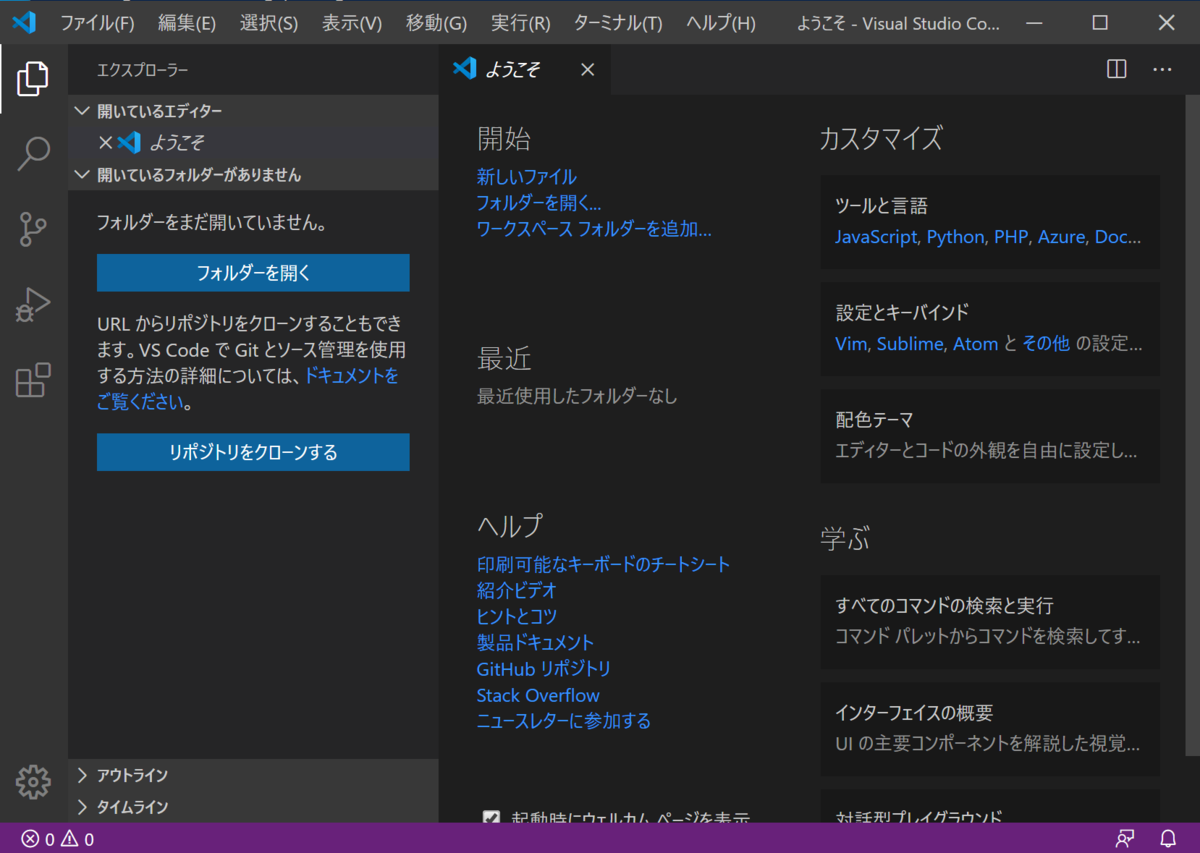Screen dimensions: 1200x853
Task: Click the フォルダーを開く button in sidebar
Action: 253,272
